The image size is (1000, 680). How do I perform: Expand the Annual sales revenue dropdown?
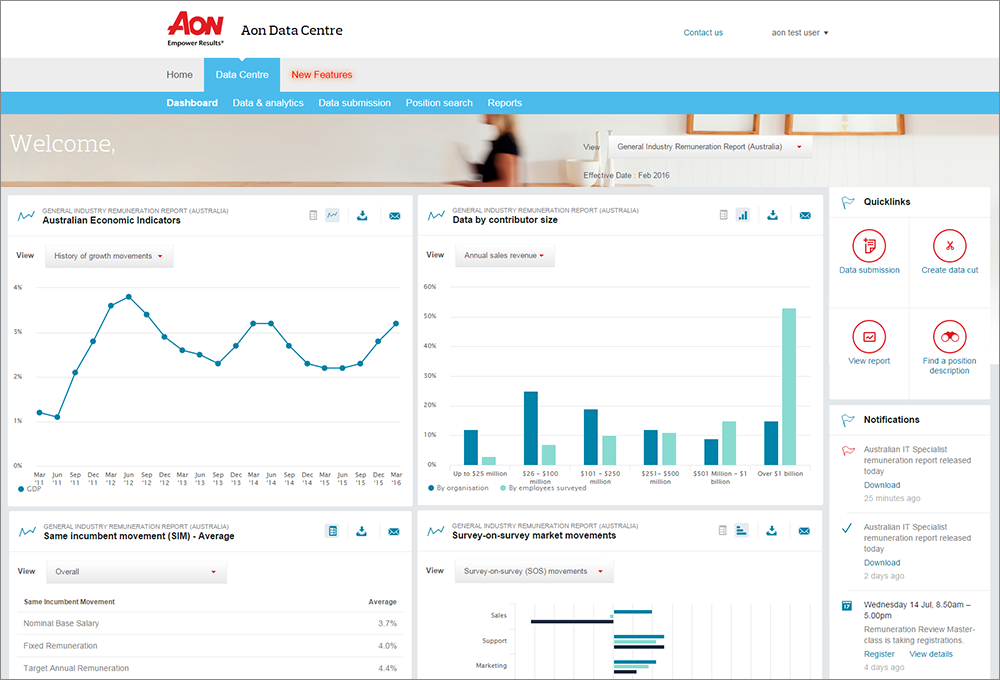pyautogui.click(x=504, y=256)
